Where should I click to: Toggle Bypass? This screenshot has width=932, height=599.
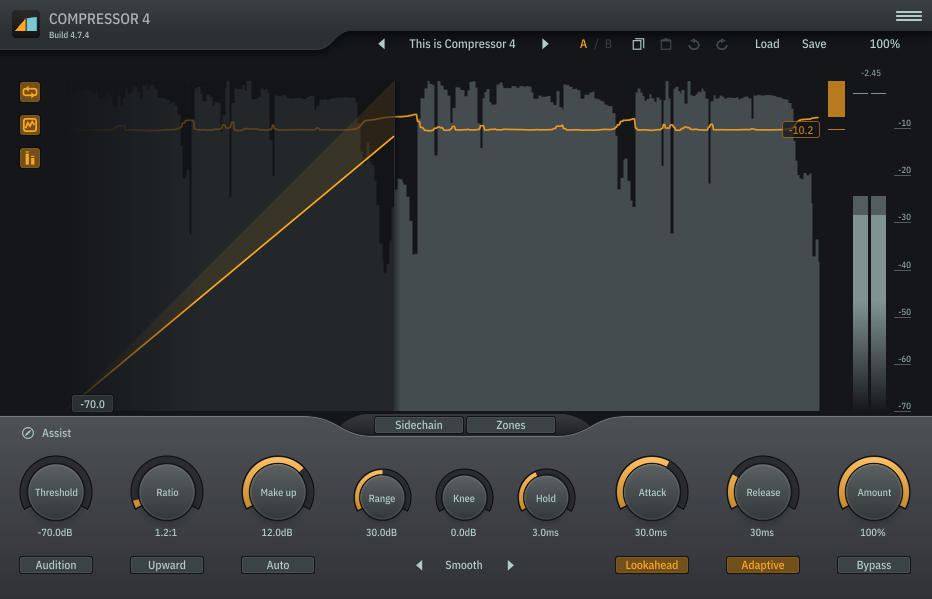click(874, 565)
